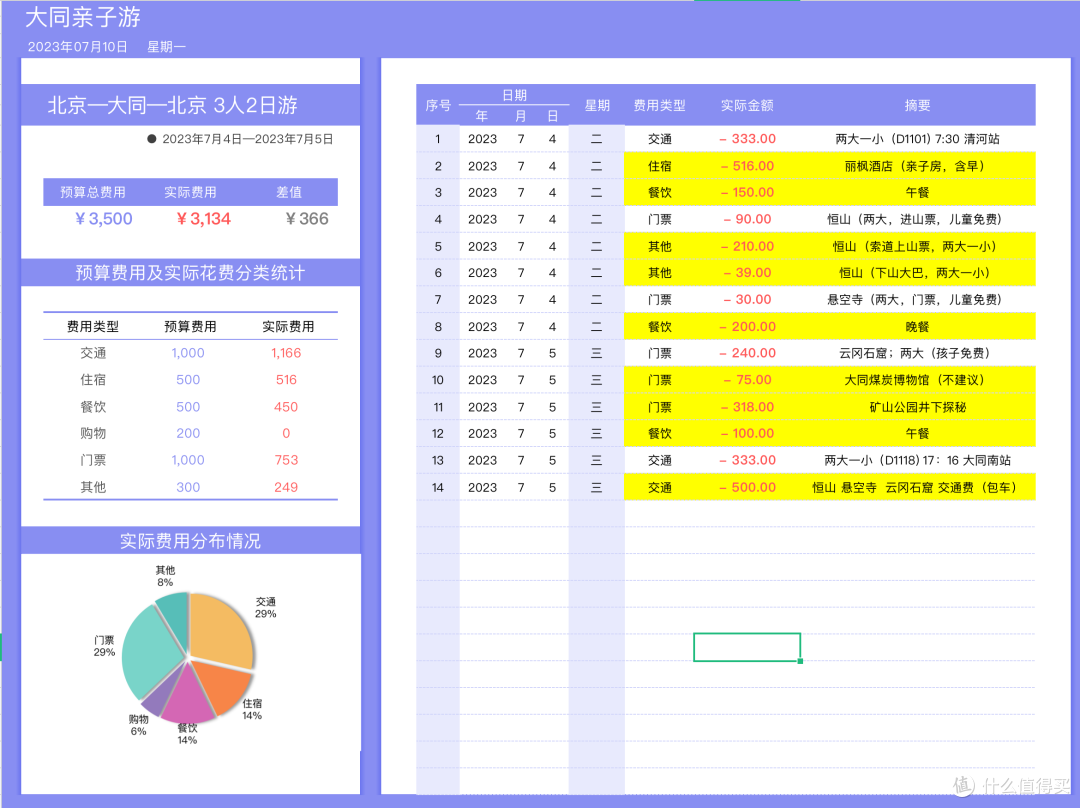Select amount -516.00 in row 2
Image resolution: width=1080 pixels, height=808 pixels.
pos(748,166)
